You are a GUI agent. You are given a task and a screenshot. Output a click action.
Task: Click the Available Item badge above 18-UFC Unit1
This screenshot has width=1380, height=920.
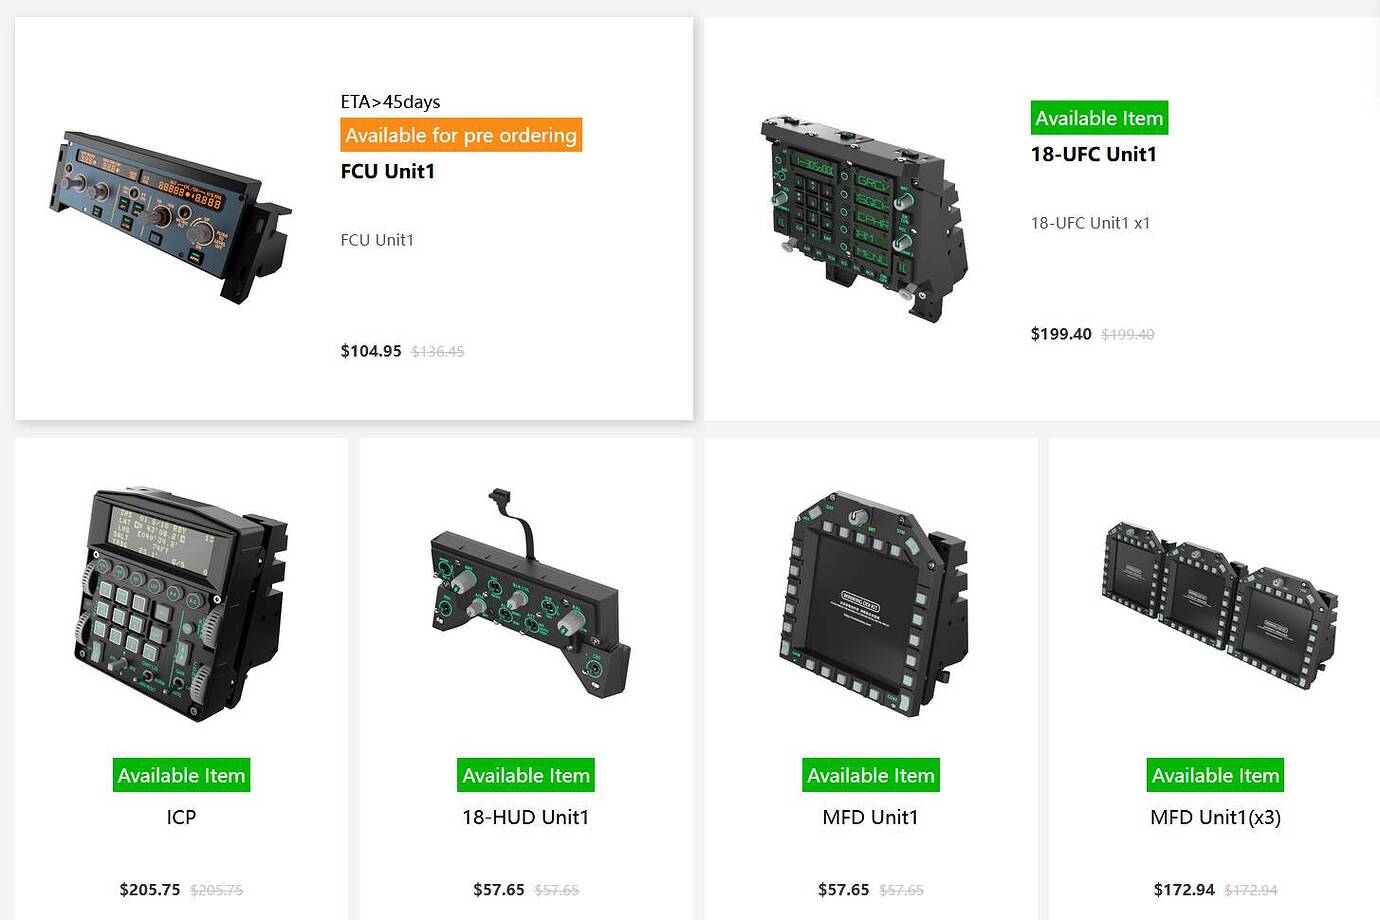tap(1099, 118)
